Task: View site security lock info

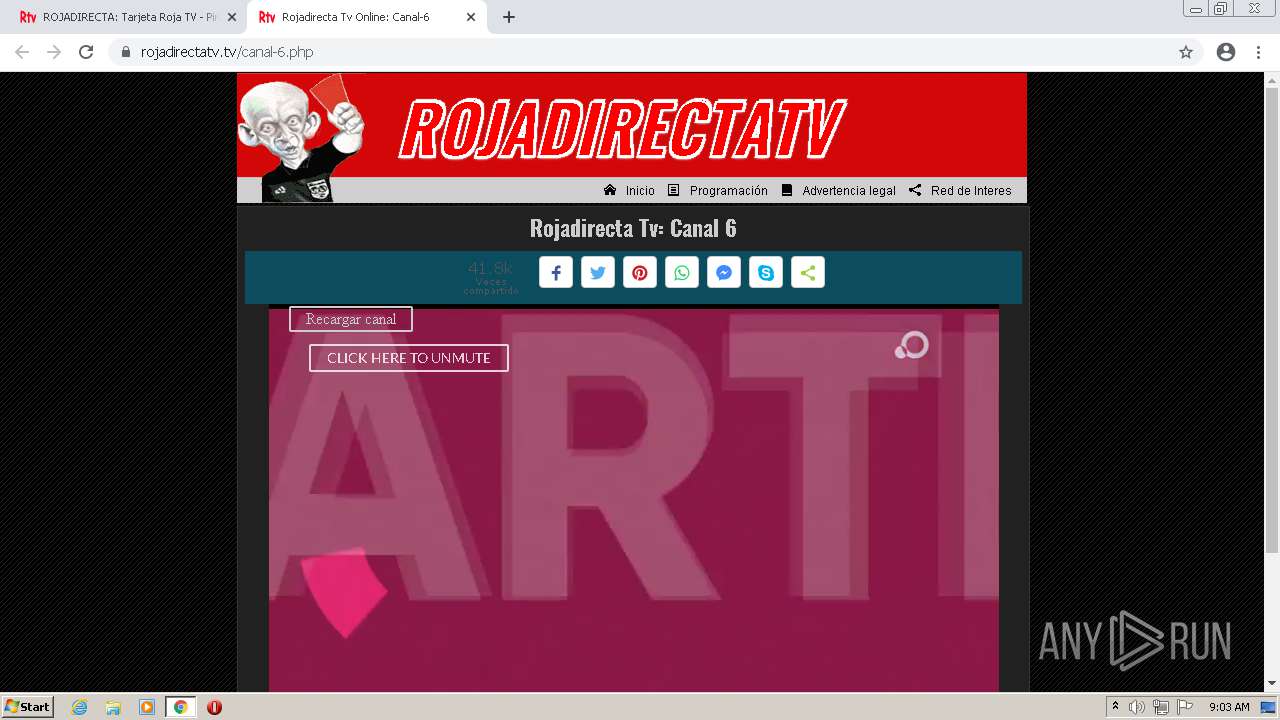Action: pos(126,52)
